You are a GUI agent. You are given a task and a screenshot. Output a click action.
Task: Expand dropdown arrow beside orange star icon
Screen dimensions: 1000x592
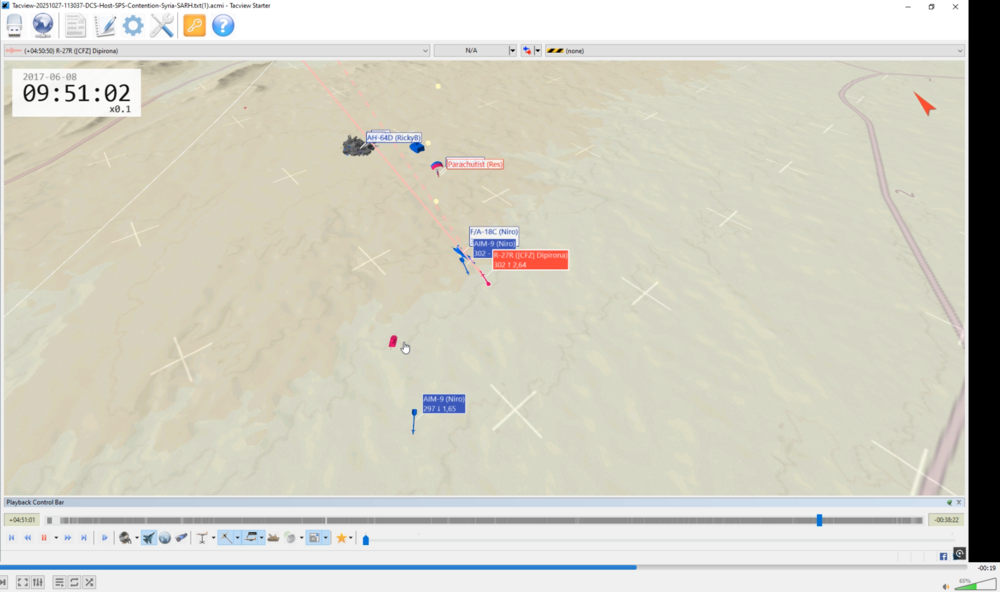351,538
